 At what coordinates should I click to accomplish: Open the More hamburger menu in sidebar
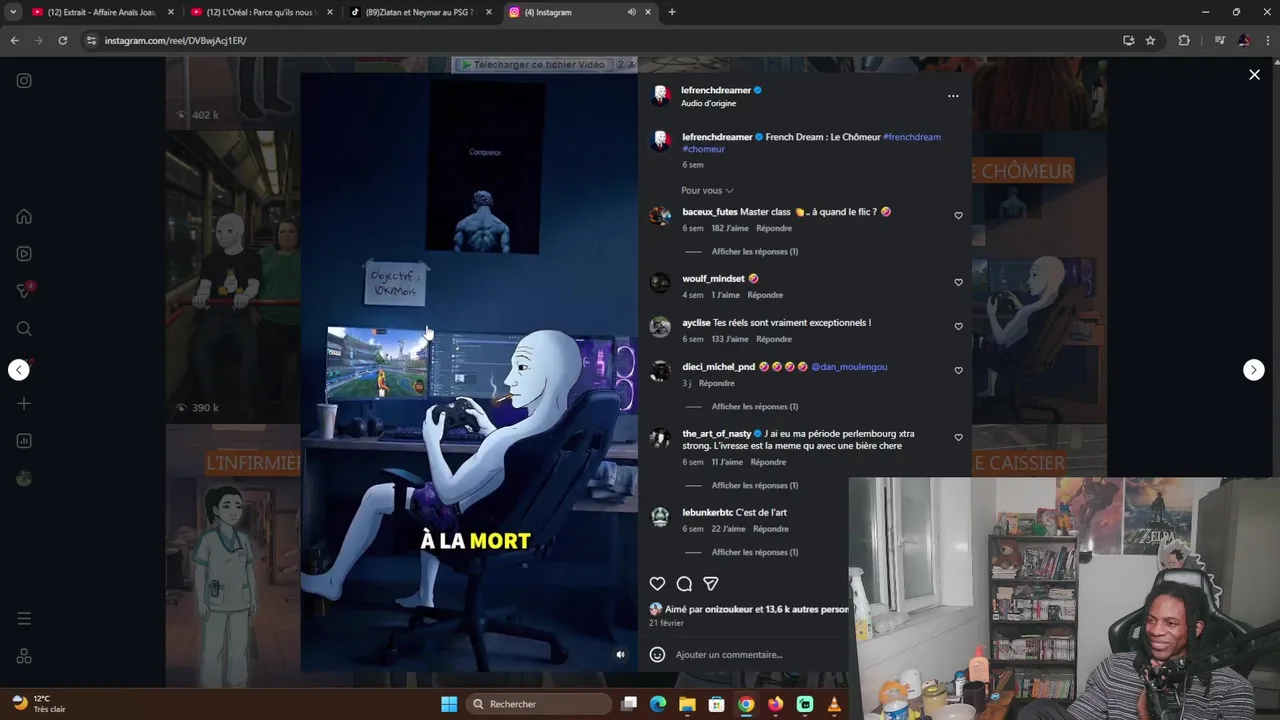point(24,619)
